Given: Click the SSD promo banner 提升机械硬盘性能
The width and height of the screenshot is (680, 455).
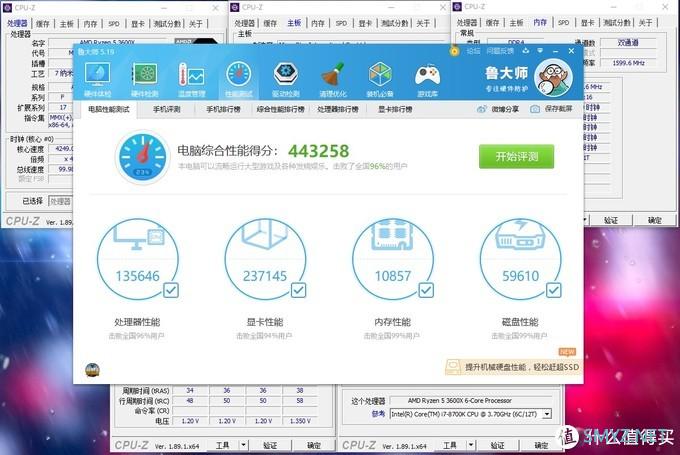Looking at the screenshot, I should [x=513, y=367].
